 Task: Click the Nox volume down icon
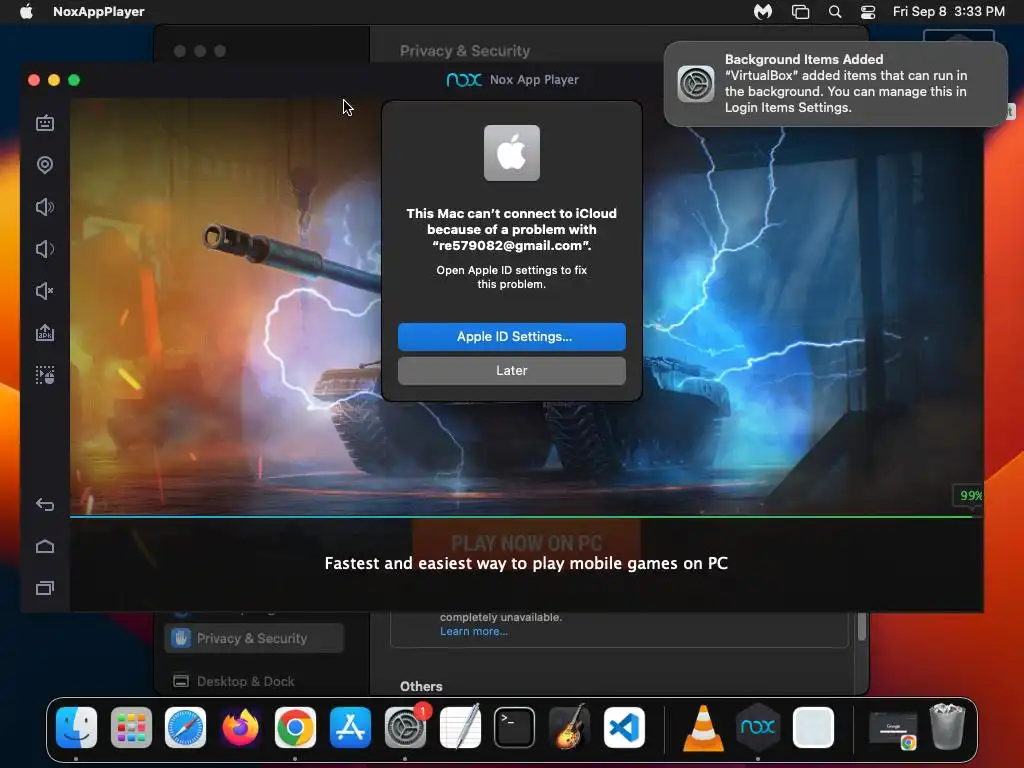point(45,249)
